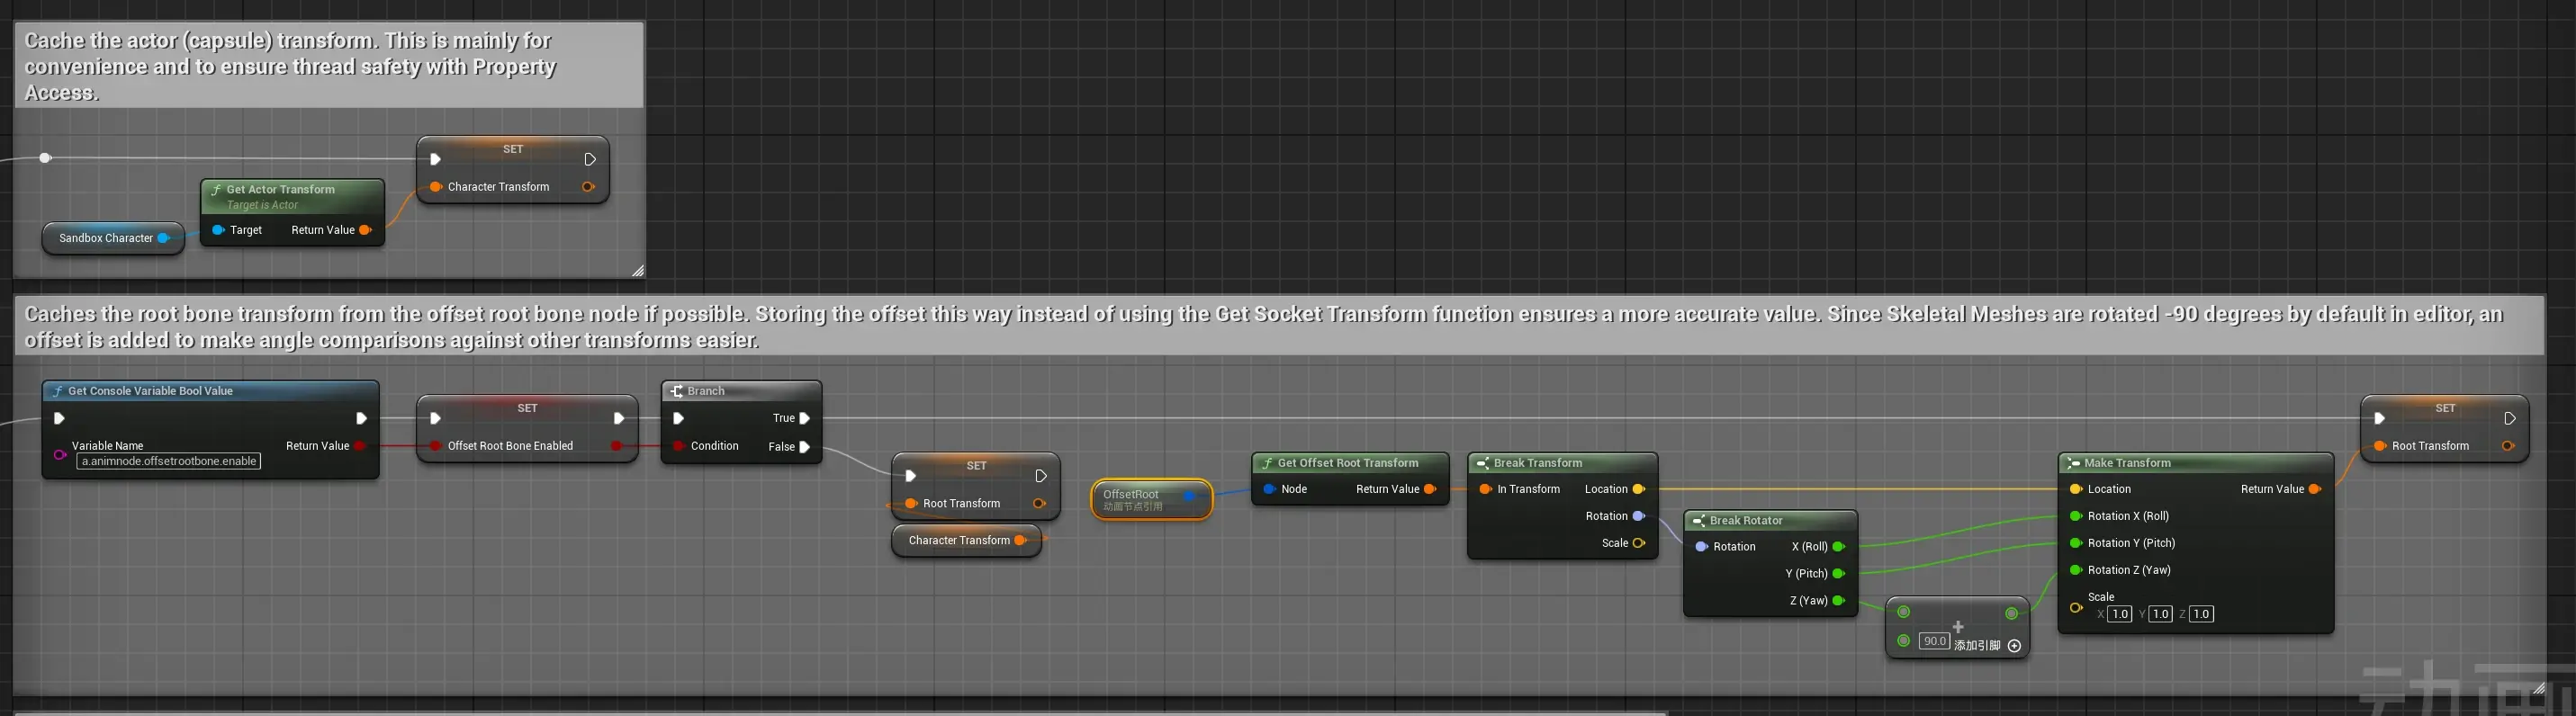Select the OffsetRoot node output pin

click(x=1189, y=496)
